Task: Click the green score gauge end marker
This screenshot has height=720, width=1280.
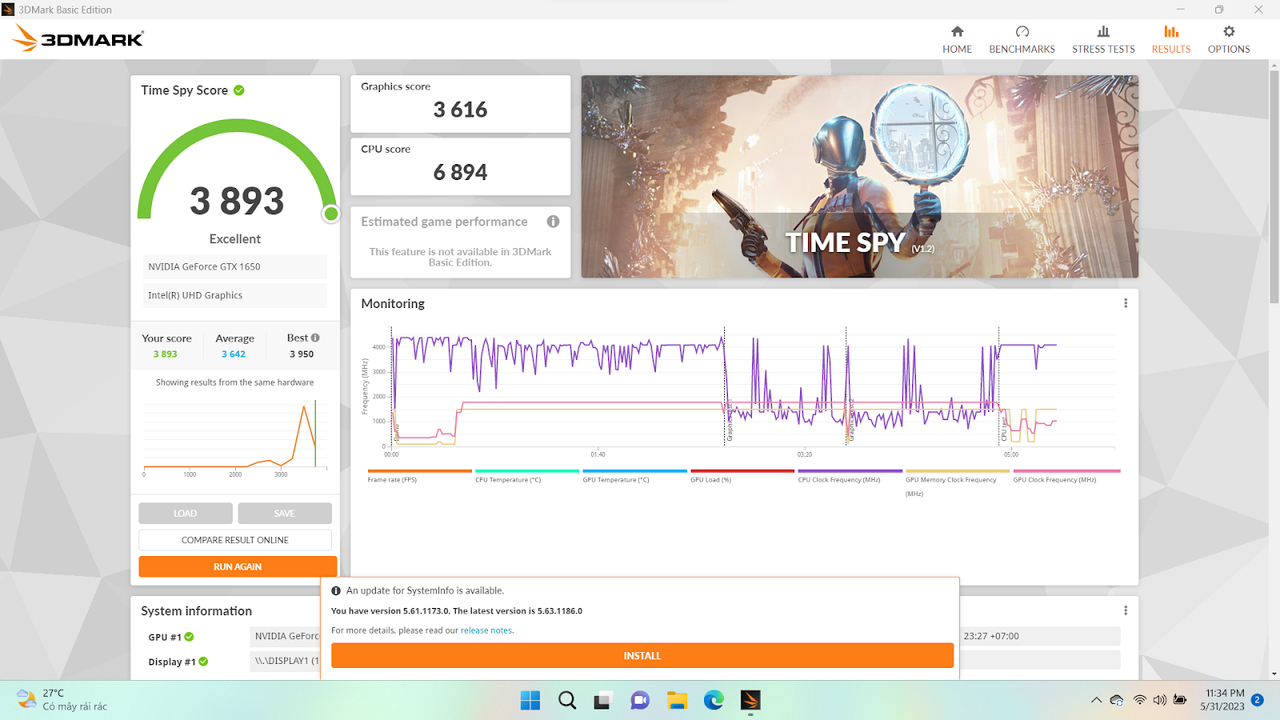Action: [x=331, y=214]
